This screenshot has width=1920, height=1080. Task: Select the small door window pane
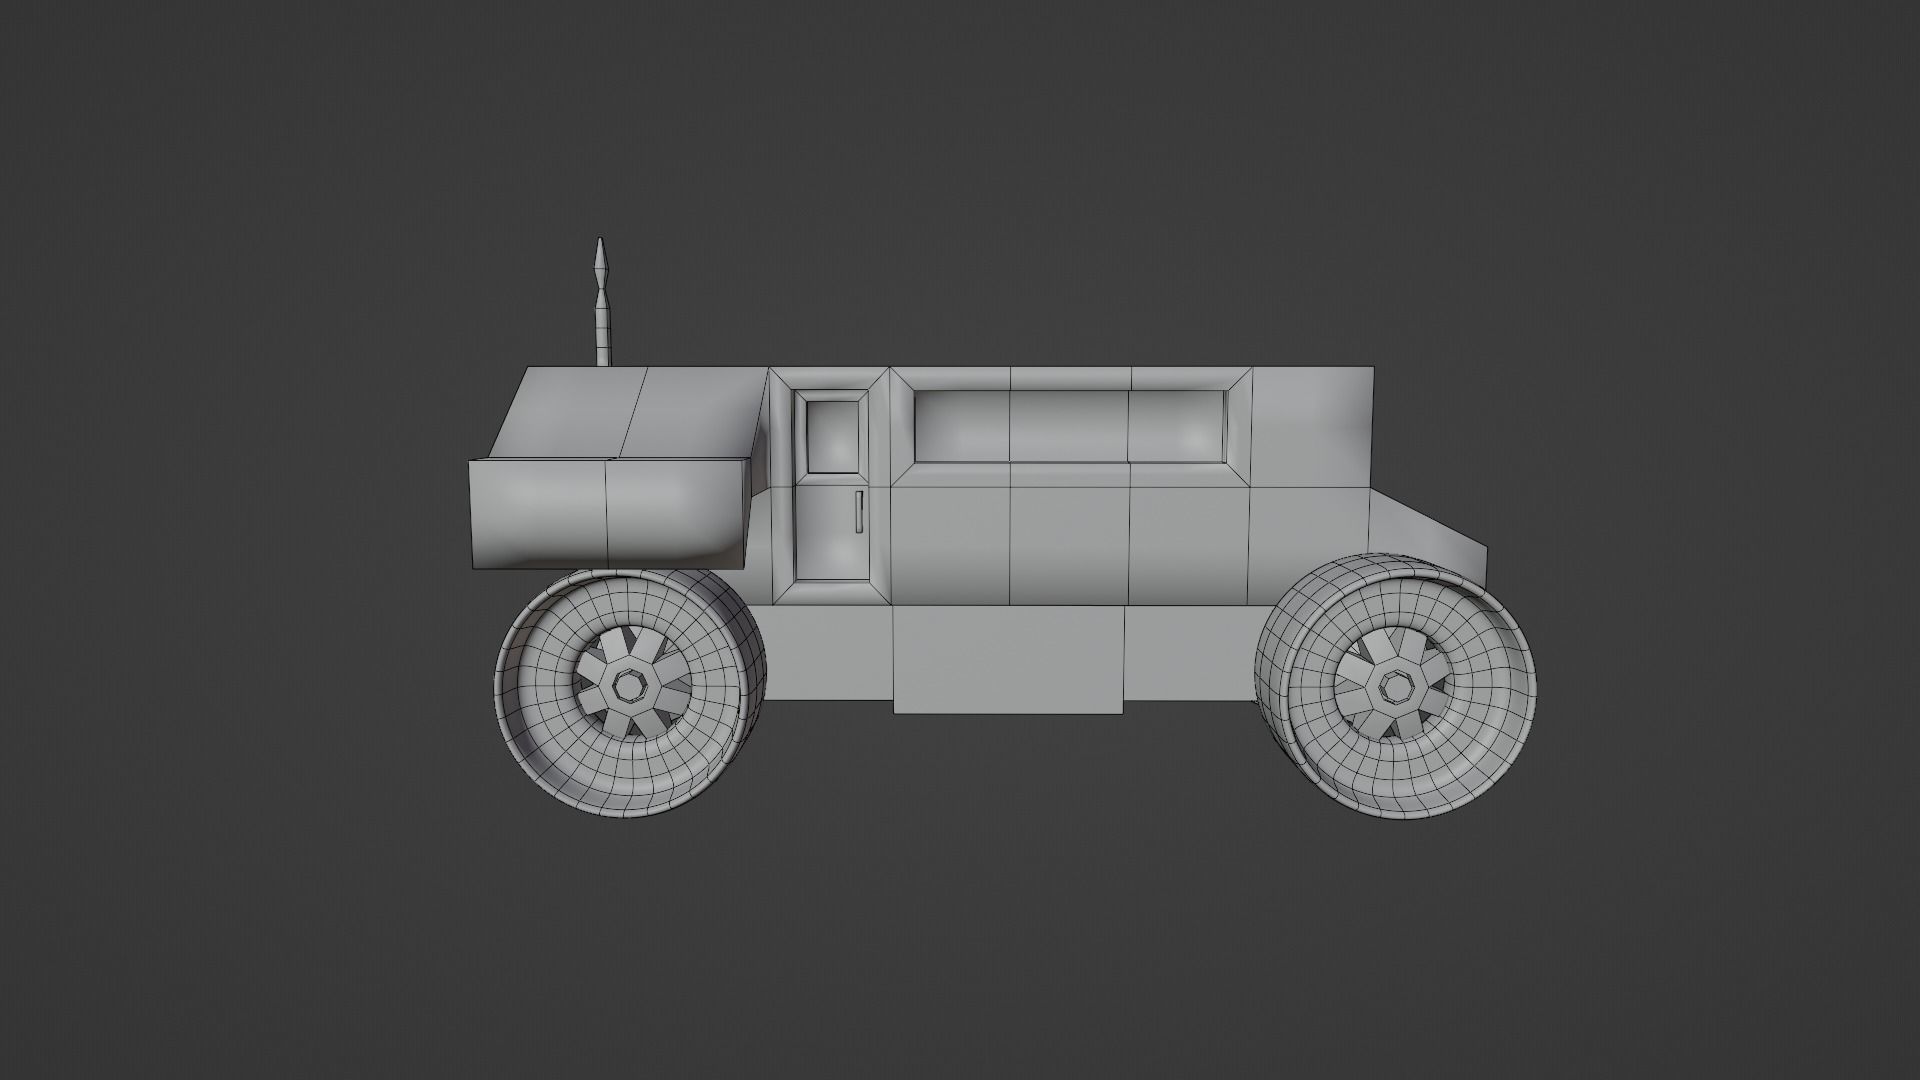[x=832, y=437]
